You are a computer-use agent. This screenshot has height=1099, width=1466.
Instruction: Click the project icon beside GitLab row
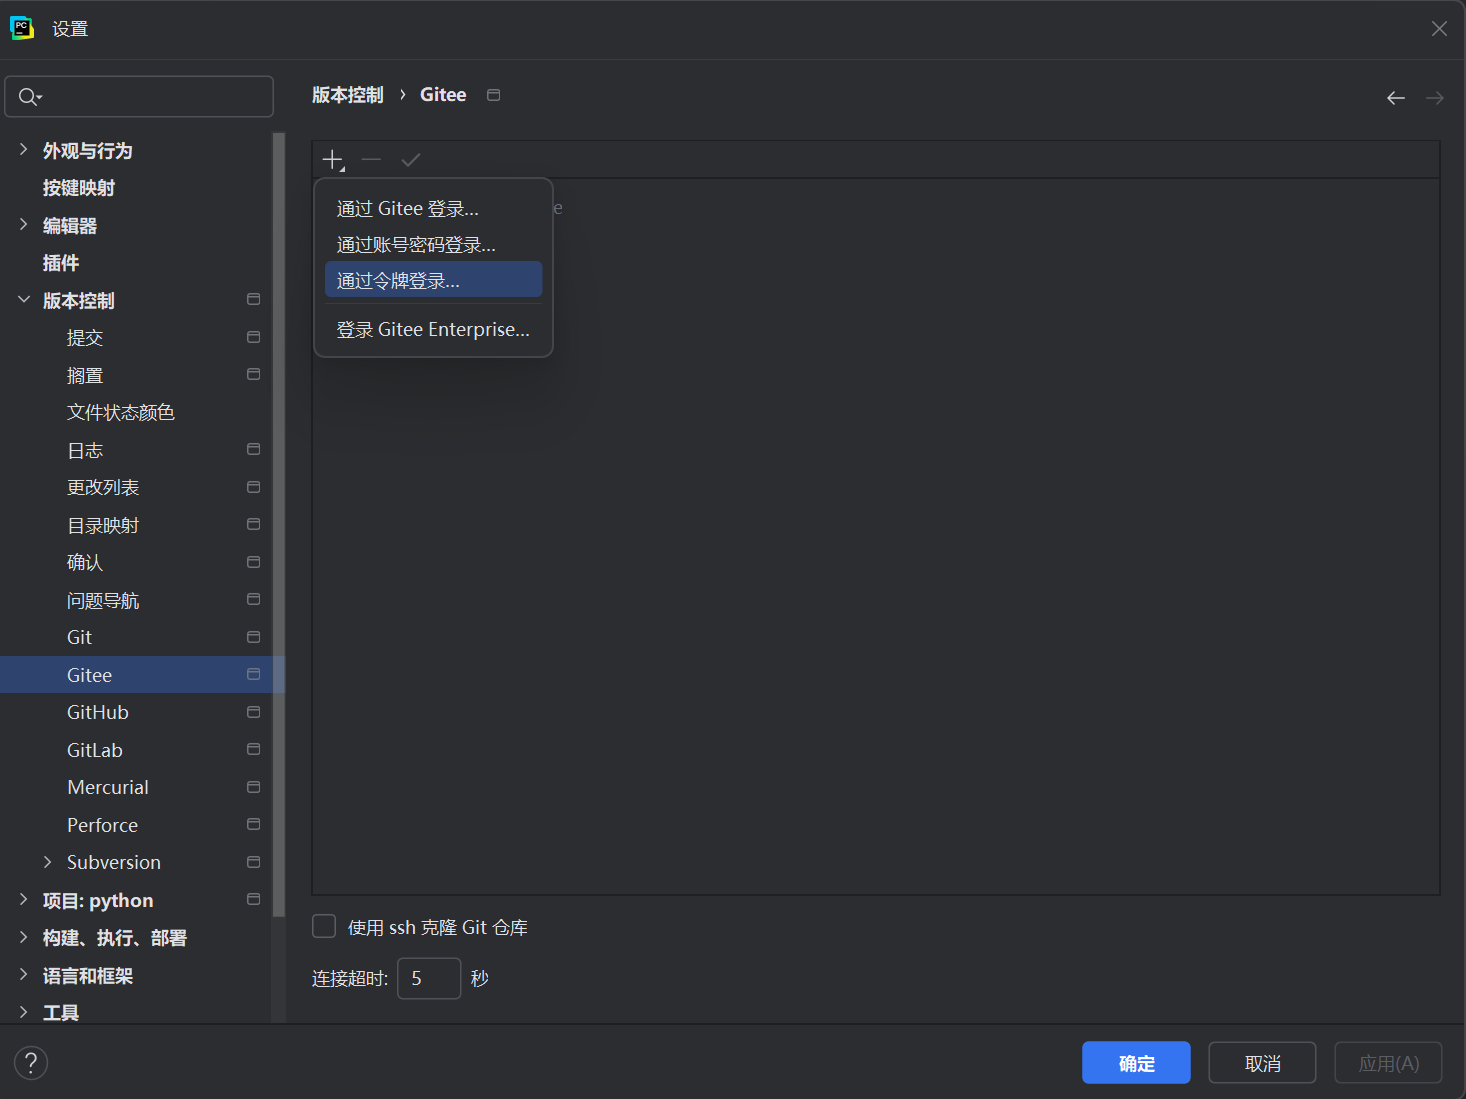pyautogui.click(x=254, y=750)
